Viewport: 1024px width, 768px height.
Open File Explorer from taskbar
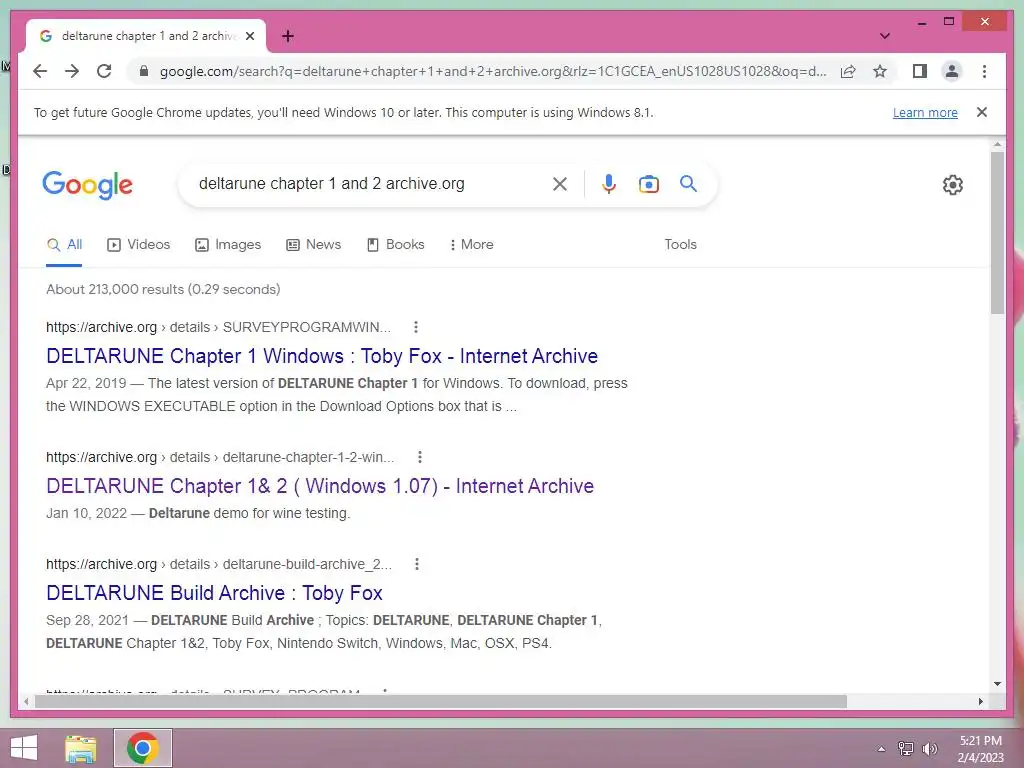[81, 748]
